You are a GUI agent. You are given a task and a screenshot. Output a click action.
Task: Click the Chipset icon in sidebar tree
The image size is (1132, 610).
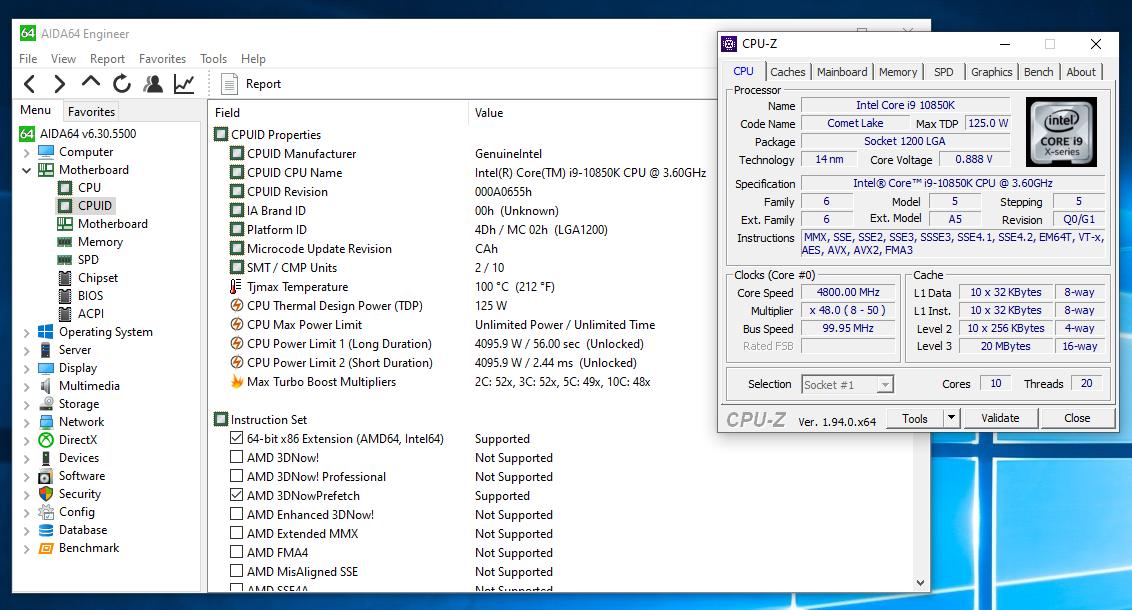pos(65,278)
